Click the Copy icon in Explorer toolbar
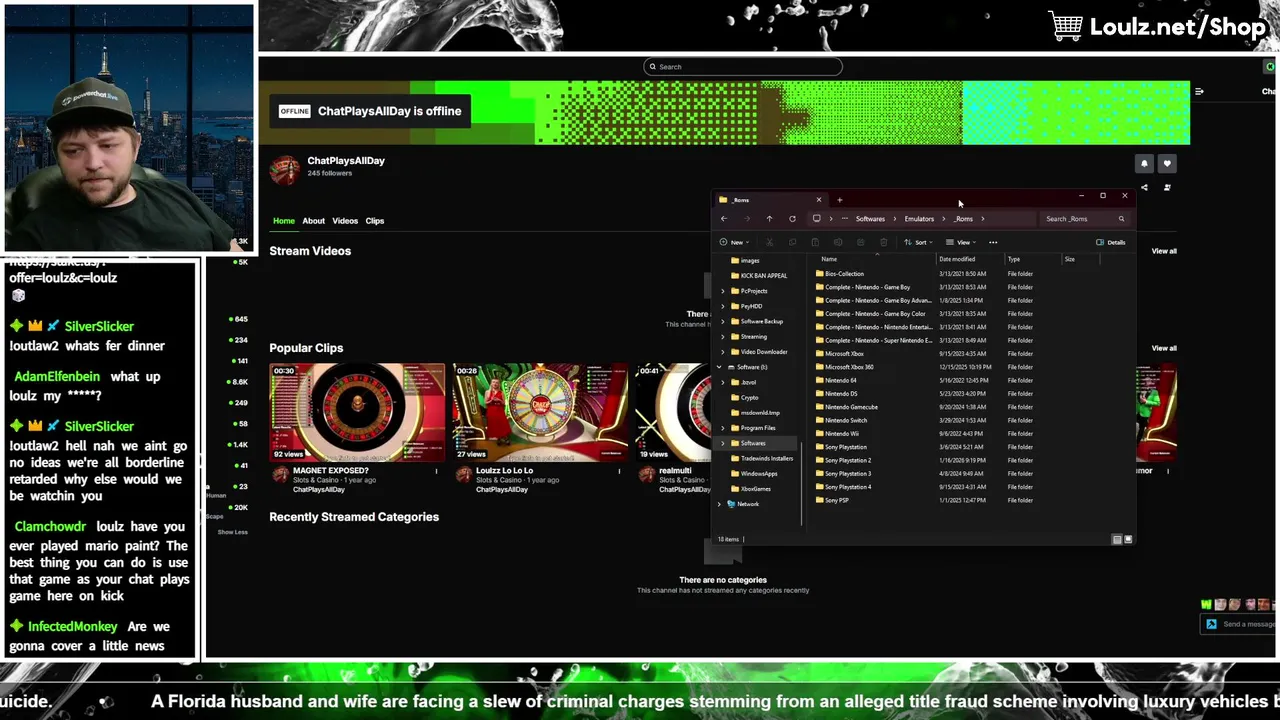 [792, 242]
